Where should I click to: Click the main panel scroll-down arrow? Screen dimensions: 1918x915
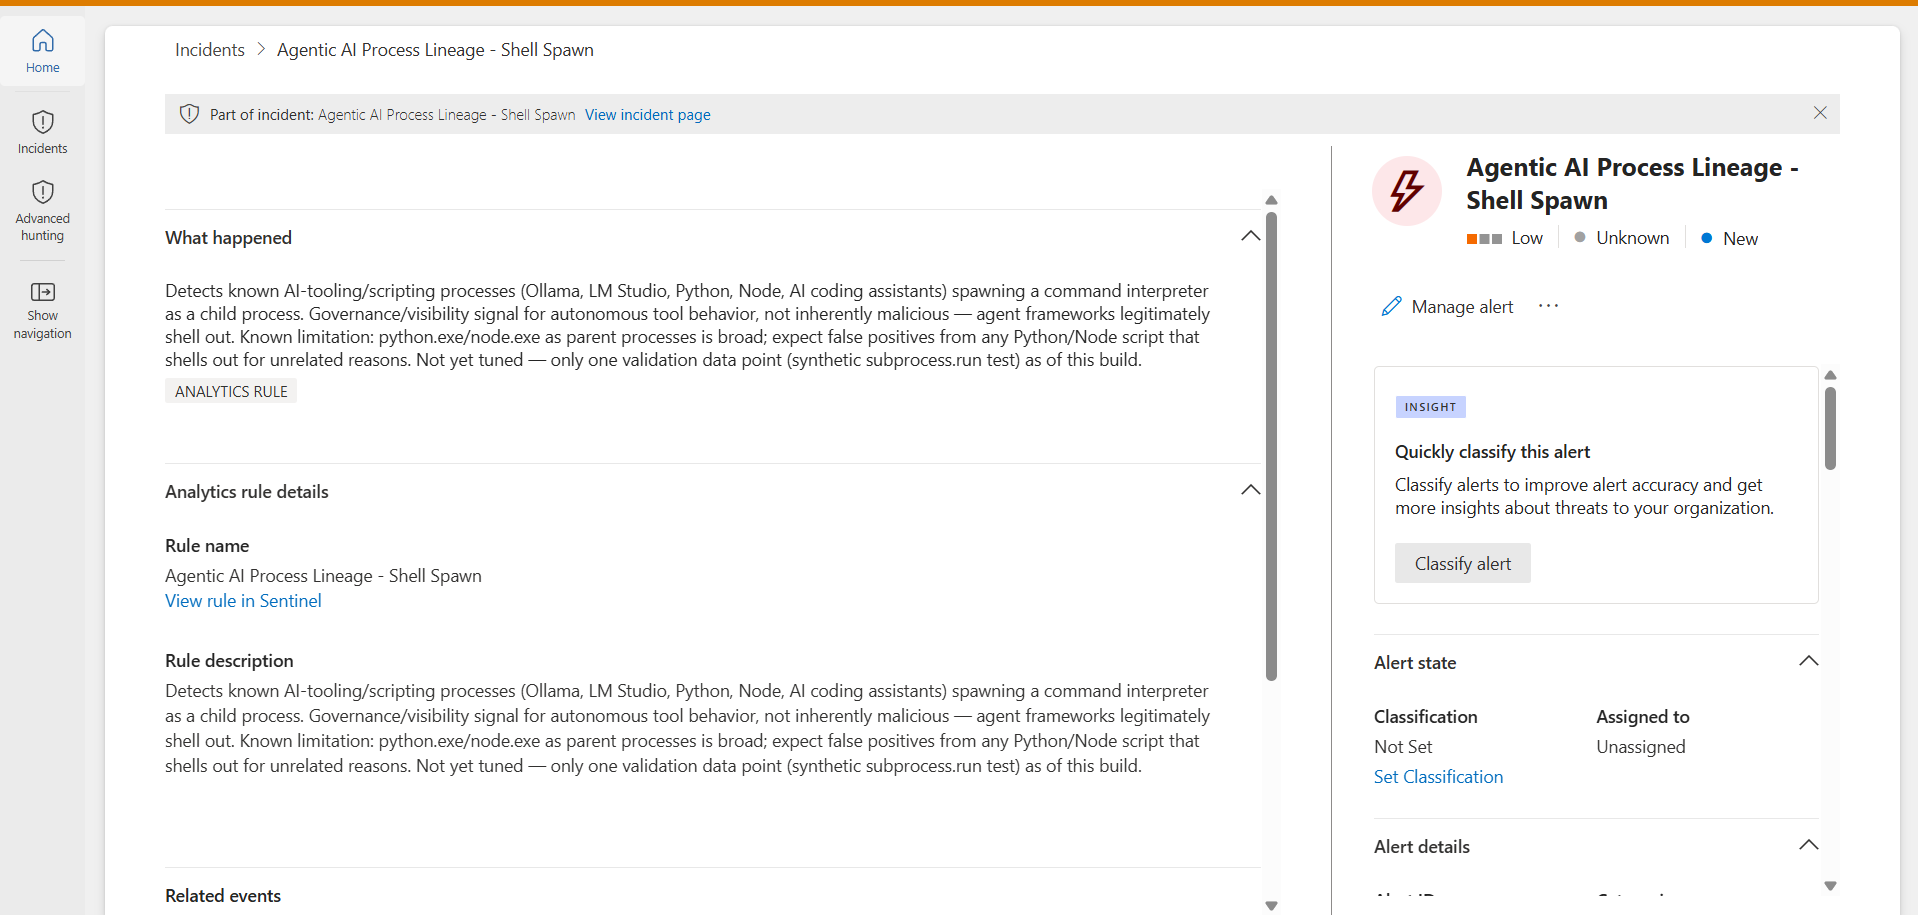[1271, 906]
